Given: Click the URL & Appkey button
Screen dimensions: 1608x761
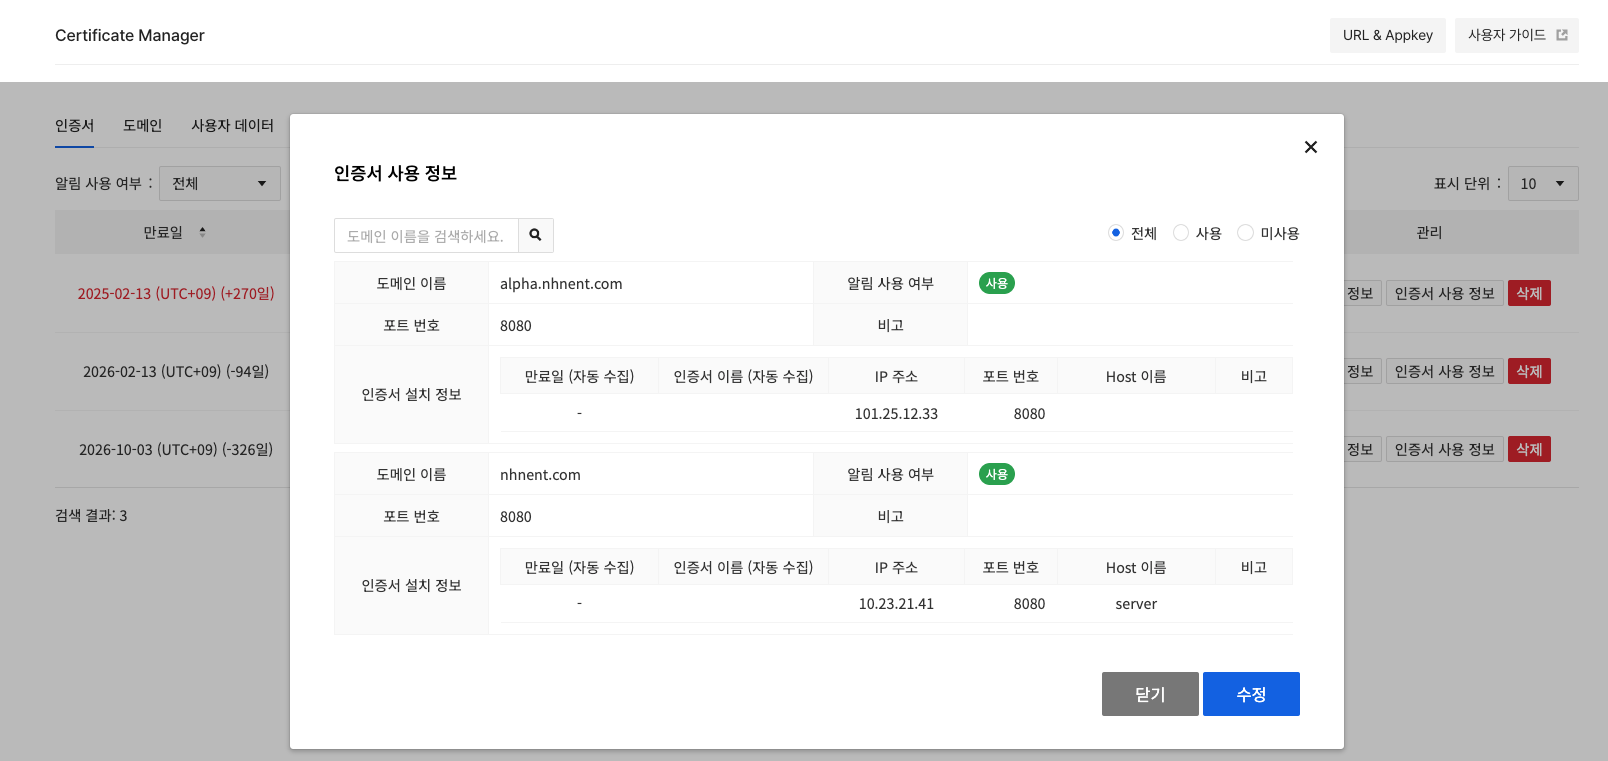Looking at the screenshot, I should click(1387, 35).
